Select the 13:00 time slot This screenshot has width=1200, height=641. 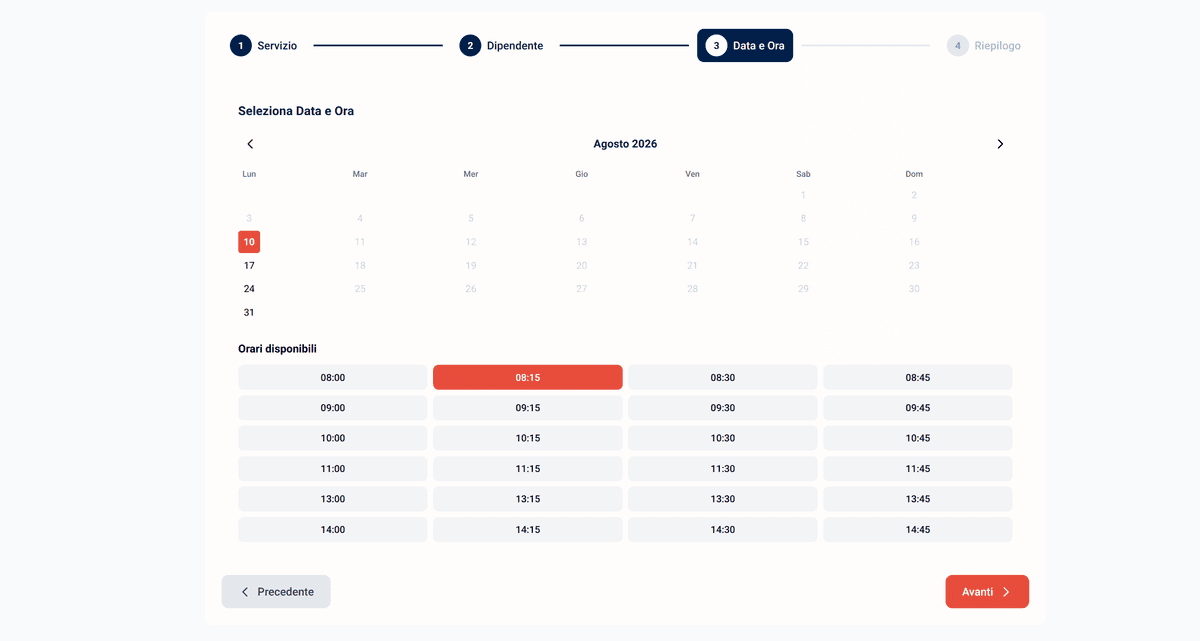pyautogui.click(x=333, y=500)
